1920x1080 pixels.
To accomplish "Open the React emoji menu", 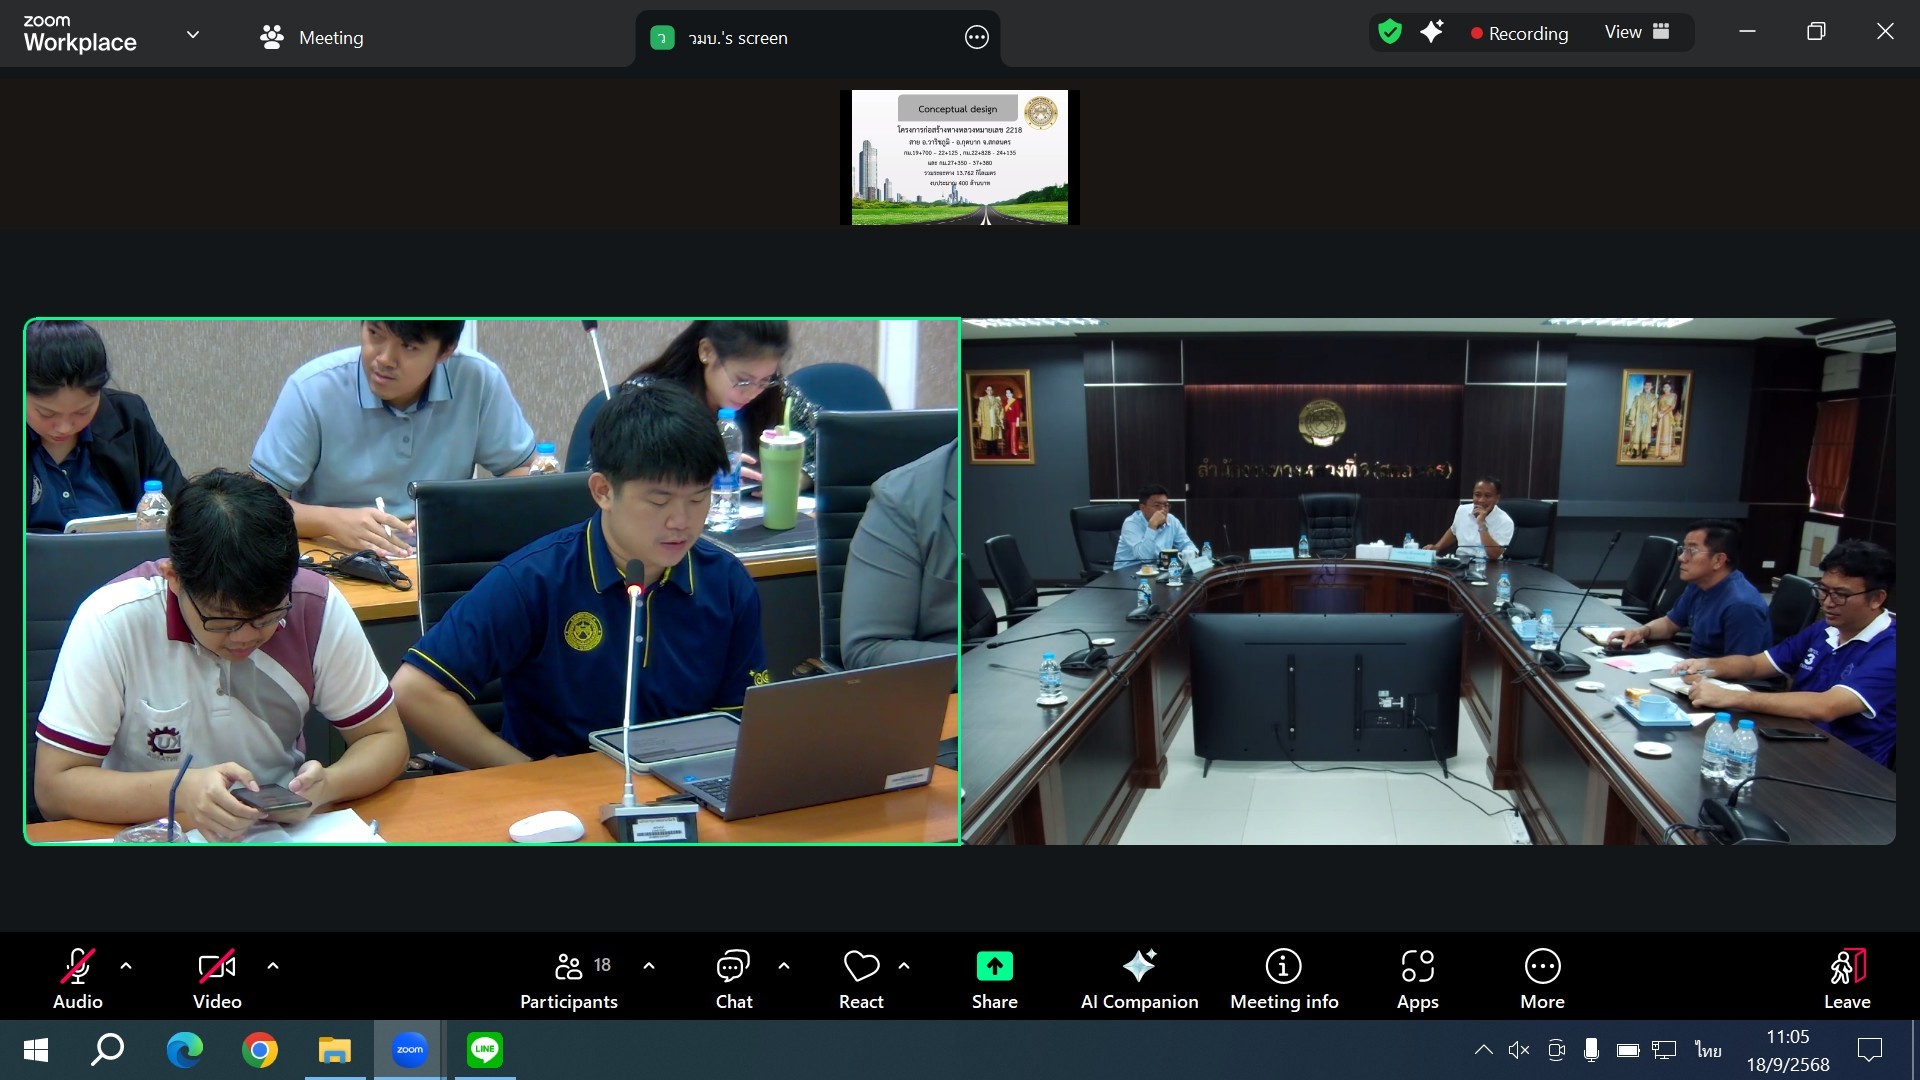I will [861, 978].
